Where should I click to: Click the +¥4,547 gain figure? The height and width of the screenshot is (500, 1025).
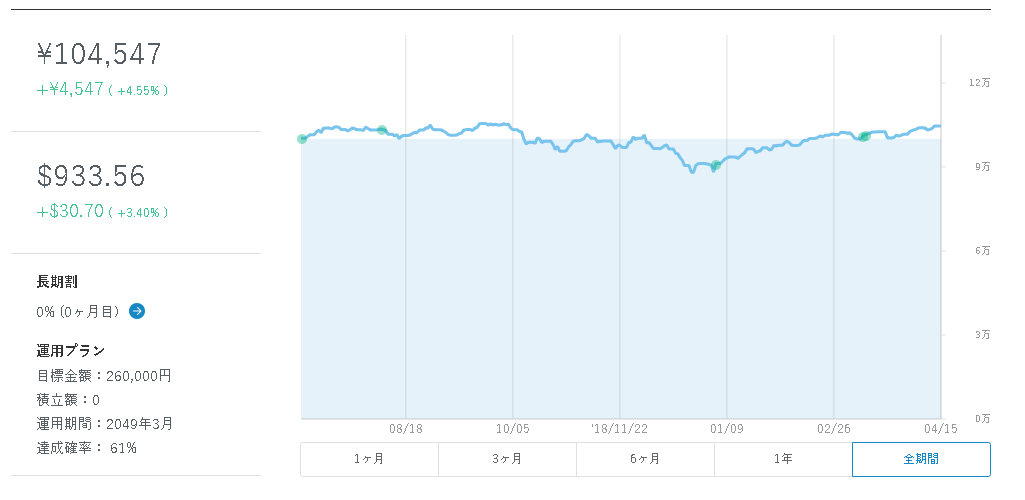70,89
